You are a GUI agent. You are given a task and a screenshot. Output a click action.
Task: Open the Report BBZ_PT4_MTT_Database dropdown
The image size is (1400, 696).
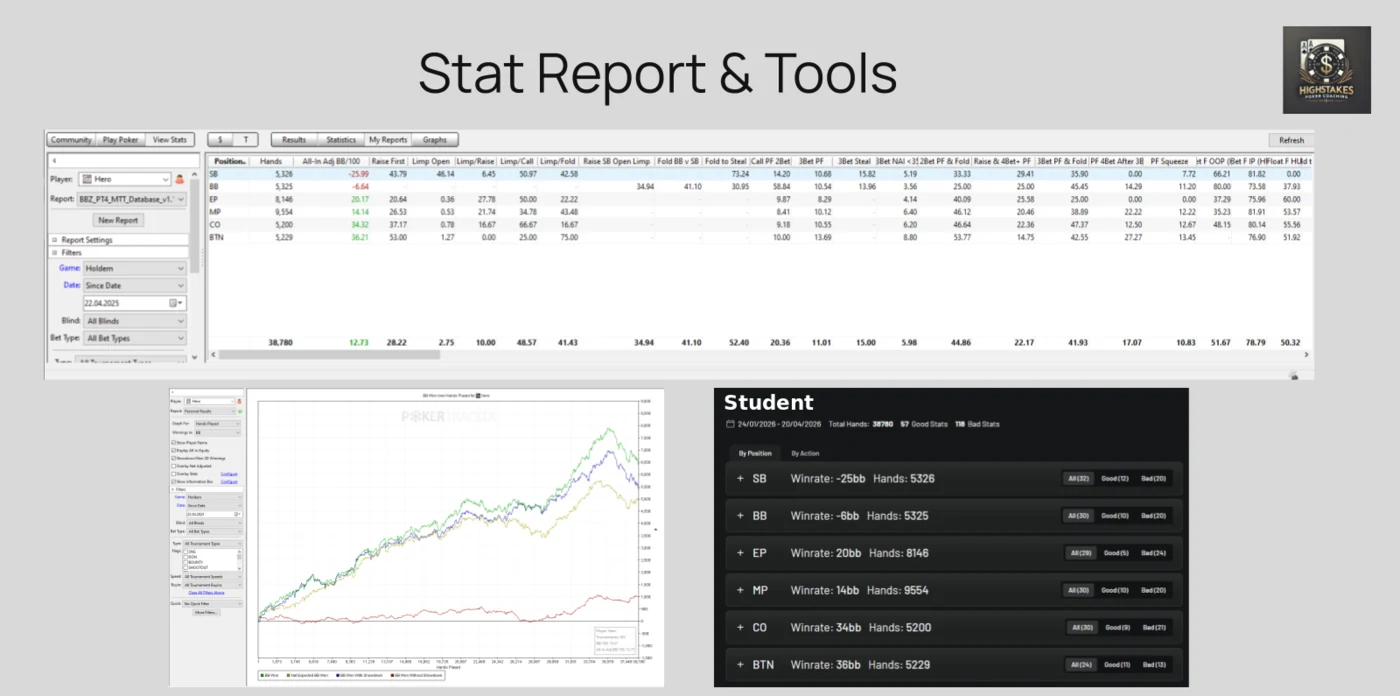click(132, 199)
